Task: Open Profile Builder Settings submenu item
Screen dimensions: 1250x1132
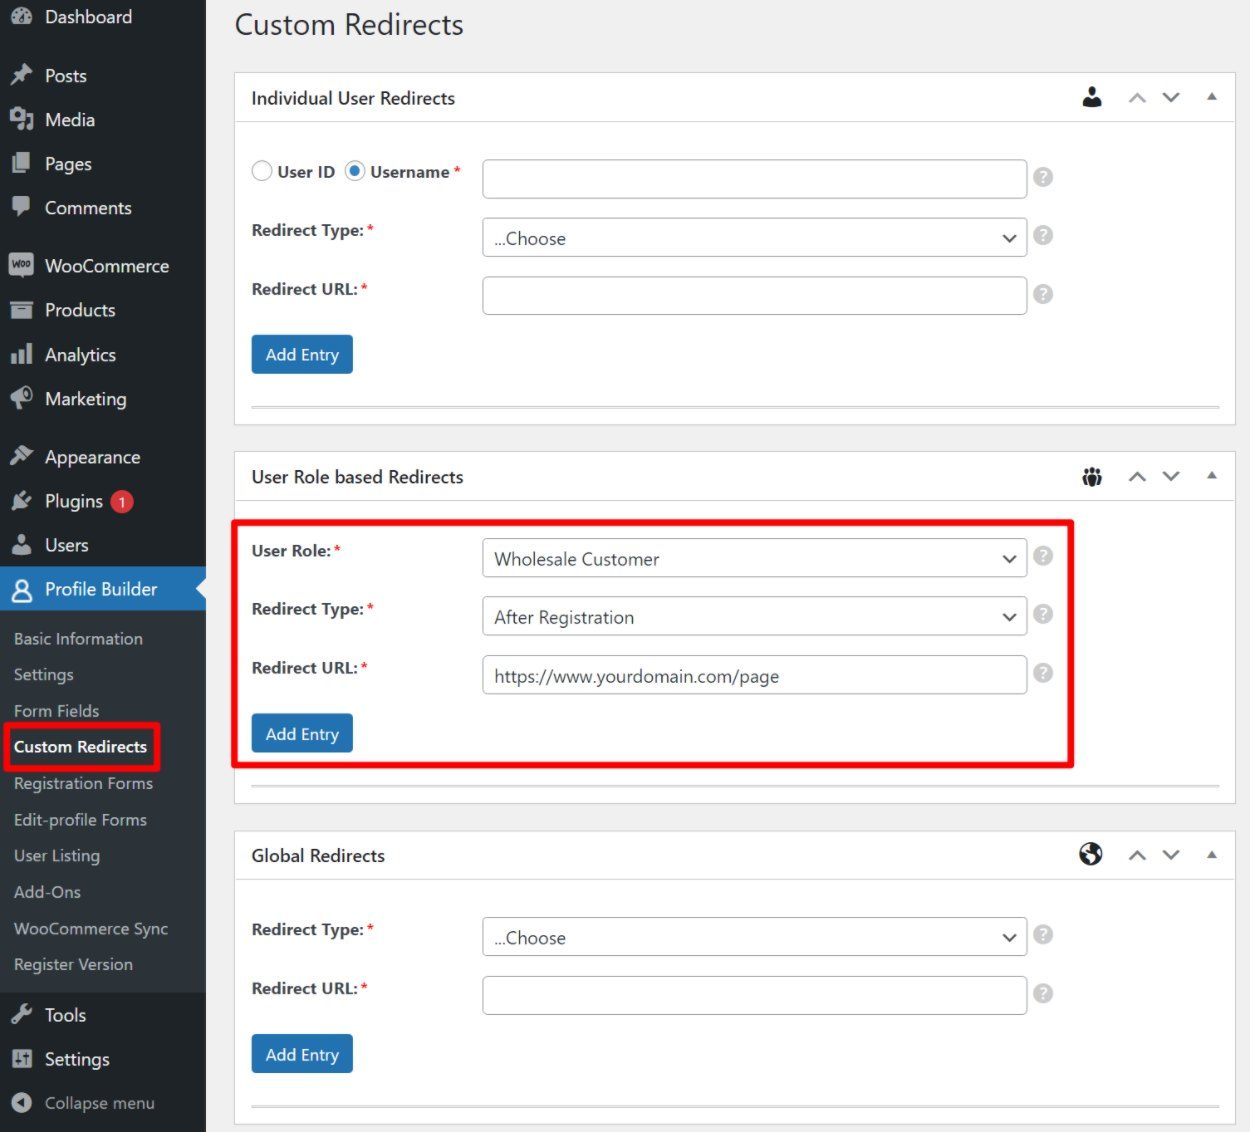Action: [x=44, y=674]
